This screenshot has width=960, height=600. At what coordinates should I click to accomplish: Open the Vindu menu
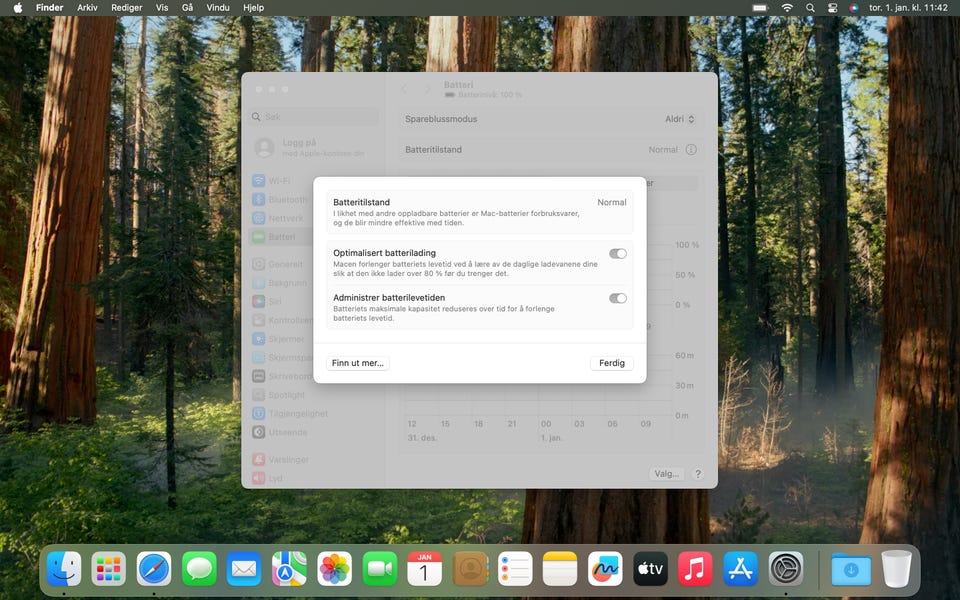pyautogui.click(x=217, y=7)
